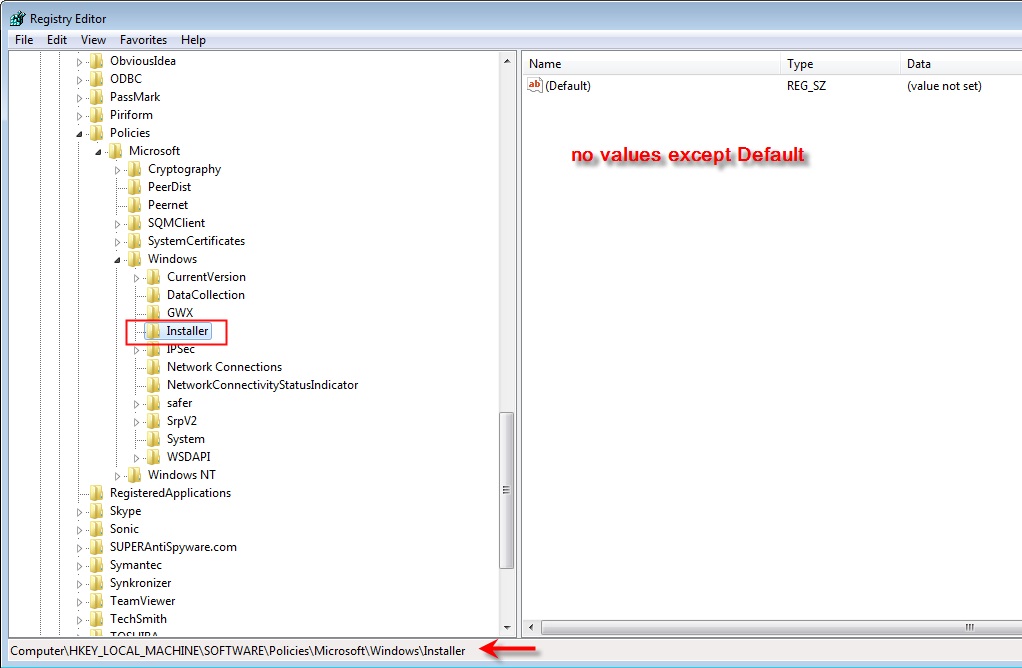Click the TeamViewer folder icon
This screenshot has height=668, width=1022.
pos(98,600)
